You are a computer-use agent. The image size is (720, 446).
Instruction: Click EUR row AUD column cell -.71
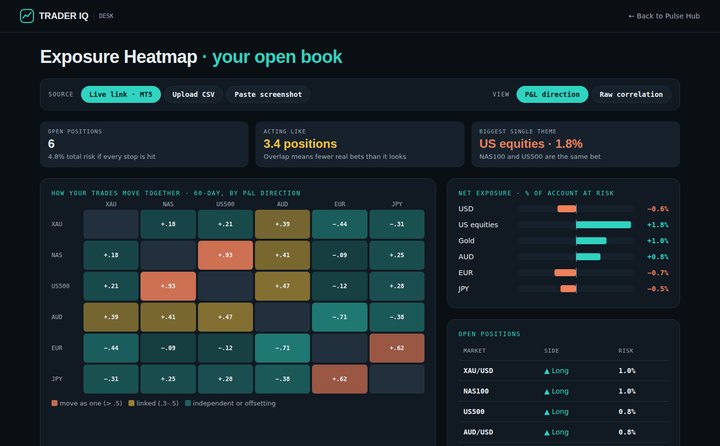282,348
